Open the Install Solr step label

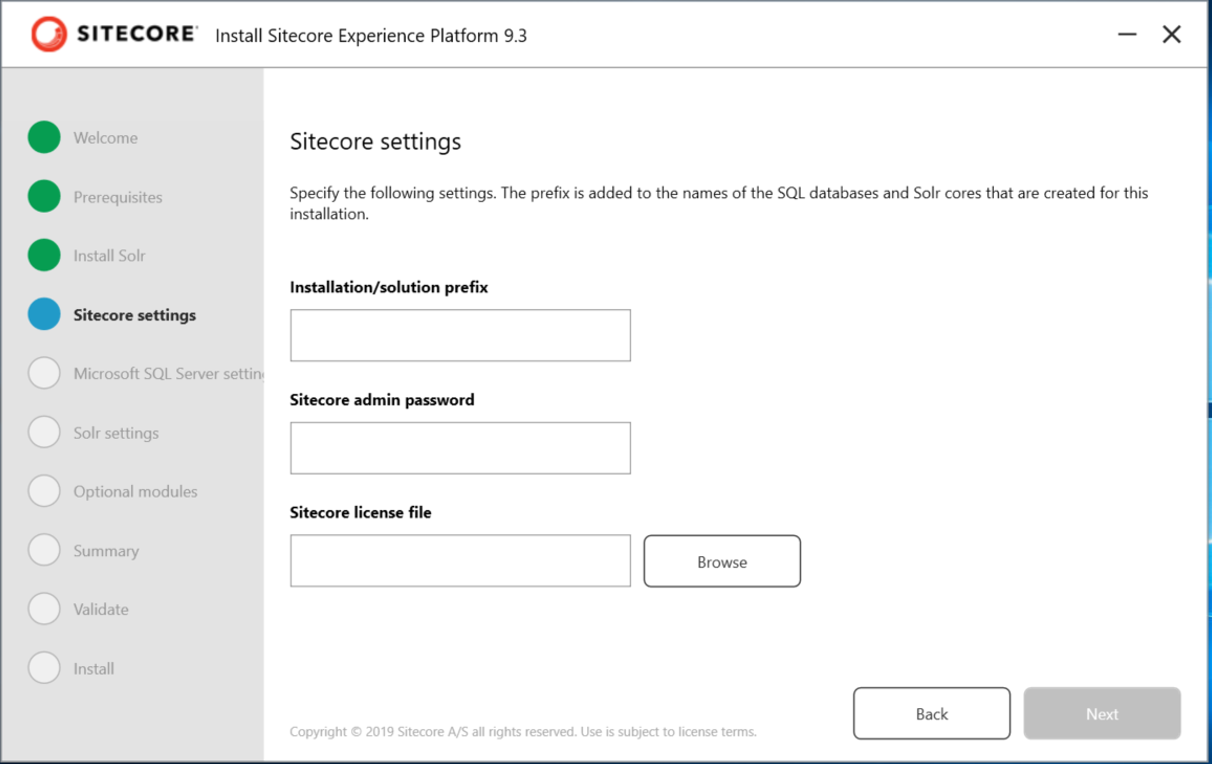(x=109, y=256)
